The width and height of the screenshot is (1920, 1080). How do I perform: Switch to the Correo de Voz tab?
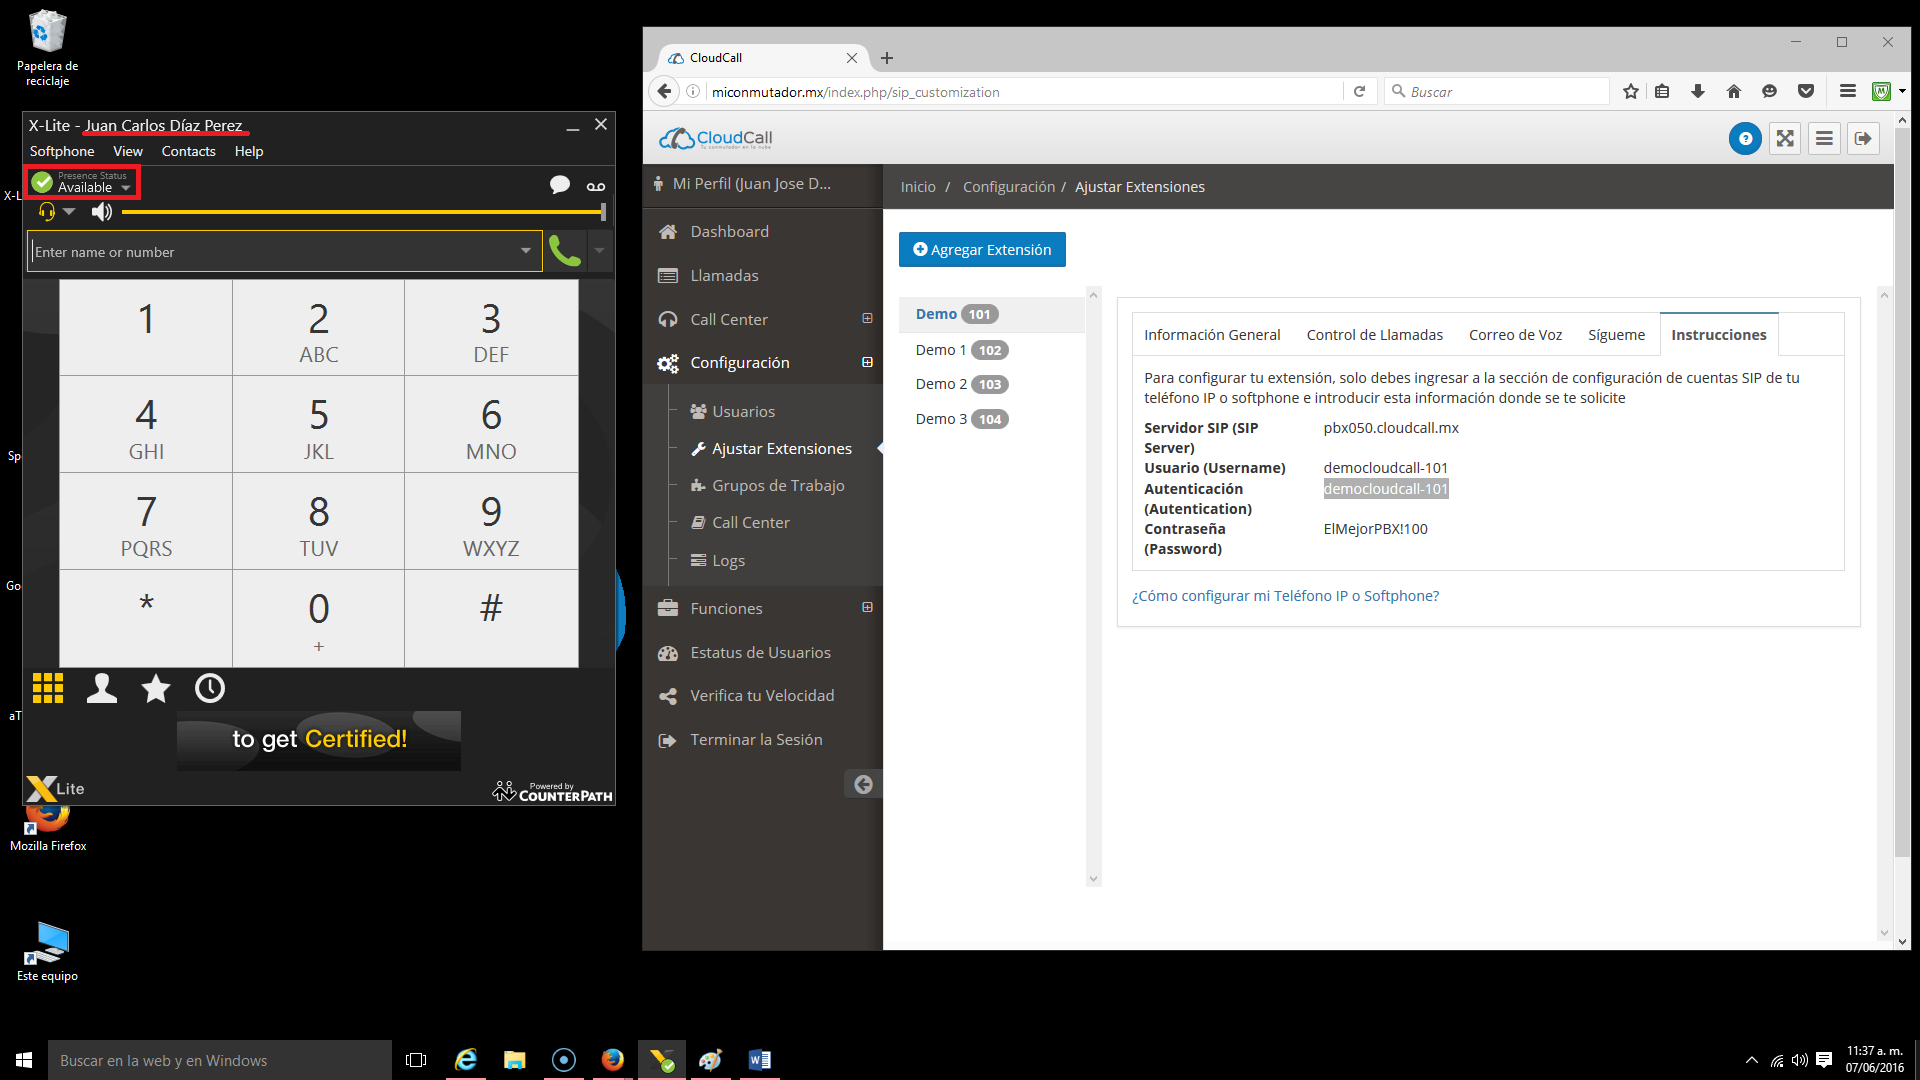point(1515,335)
